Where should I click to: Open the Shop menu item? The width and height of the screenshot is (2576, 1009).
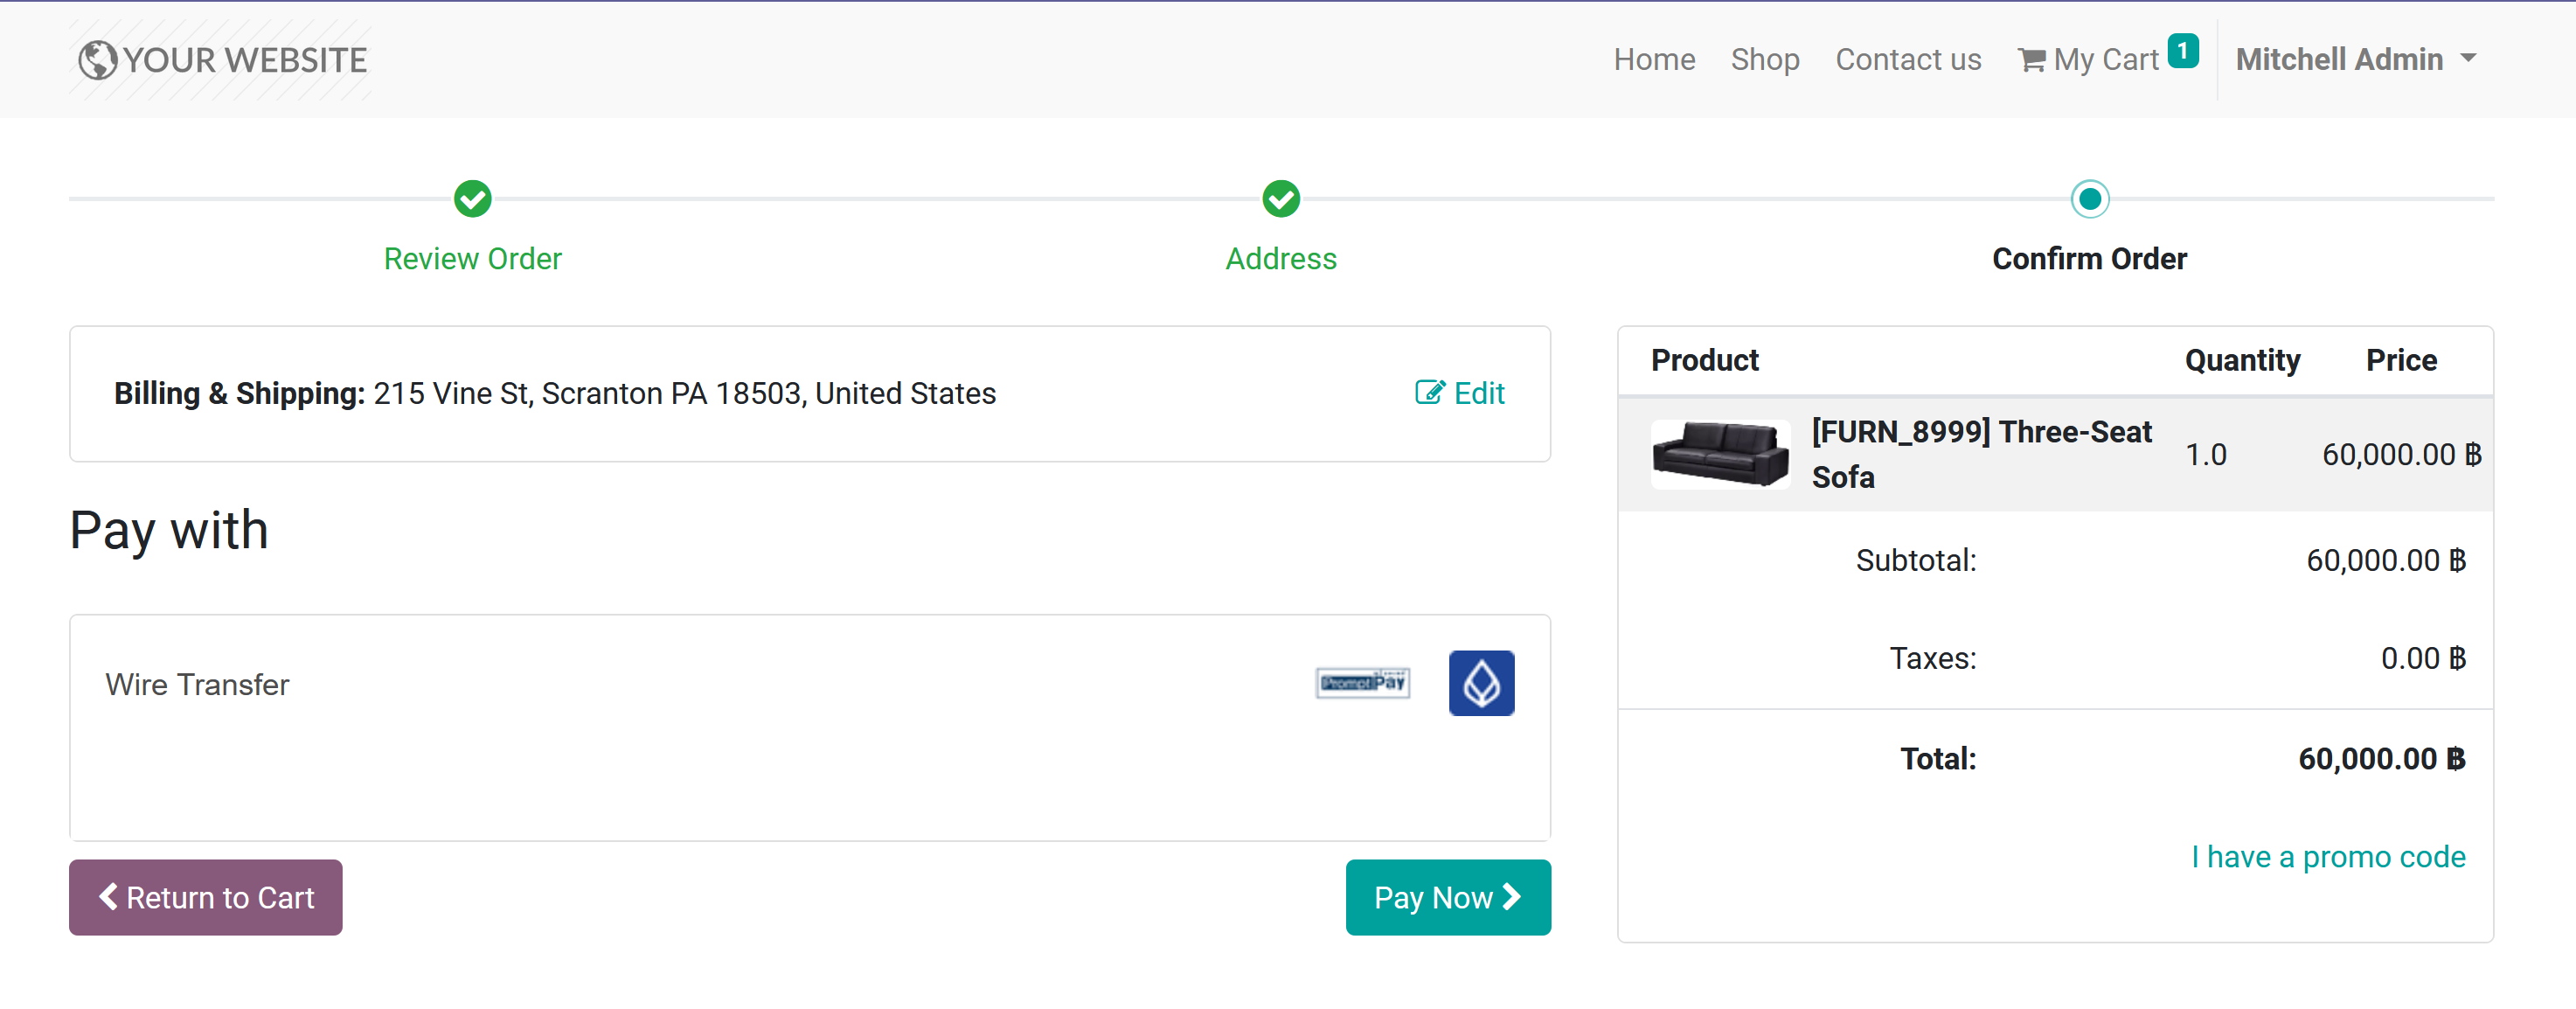(x=1764, y=60)
